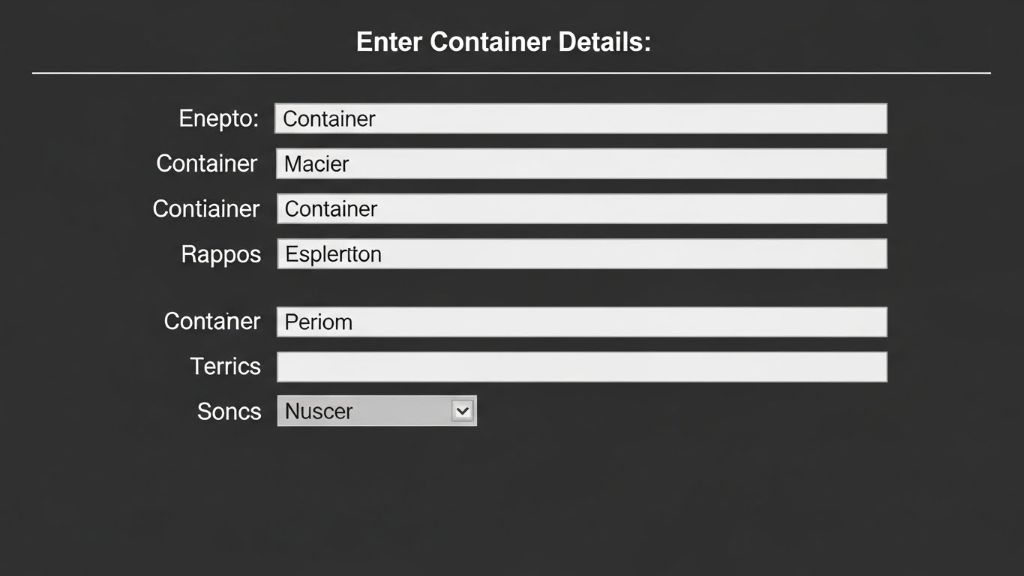1024x576 pixels.
Task: Click the "Container" label beside Macier
Action: pyautogui.click(x=206, y=164)
